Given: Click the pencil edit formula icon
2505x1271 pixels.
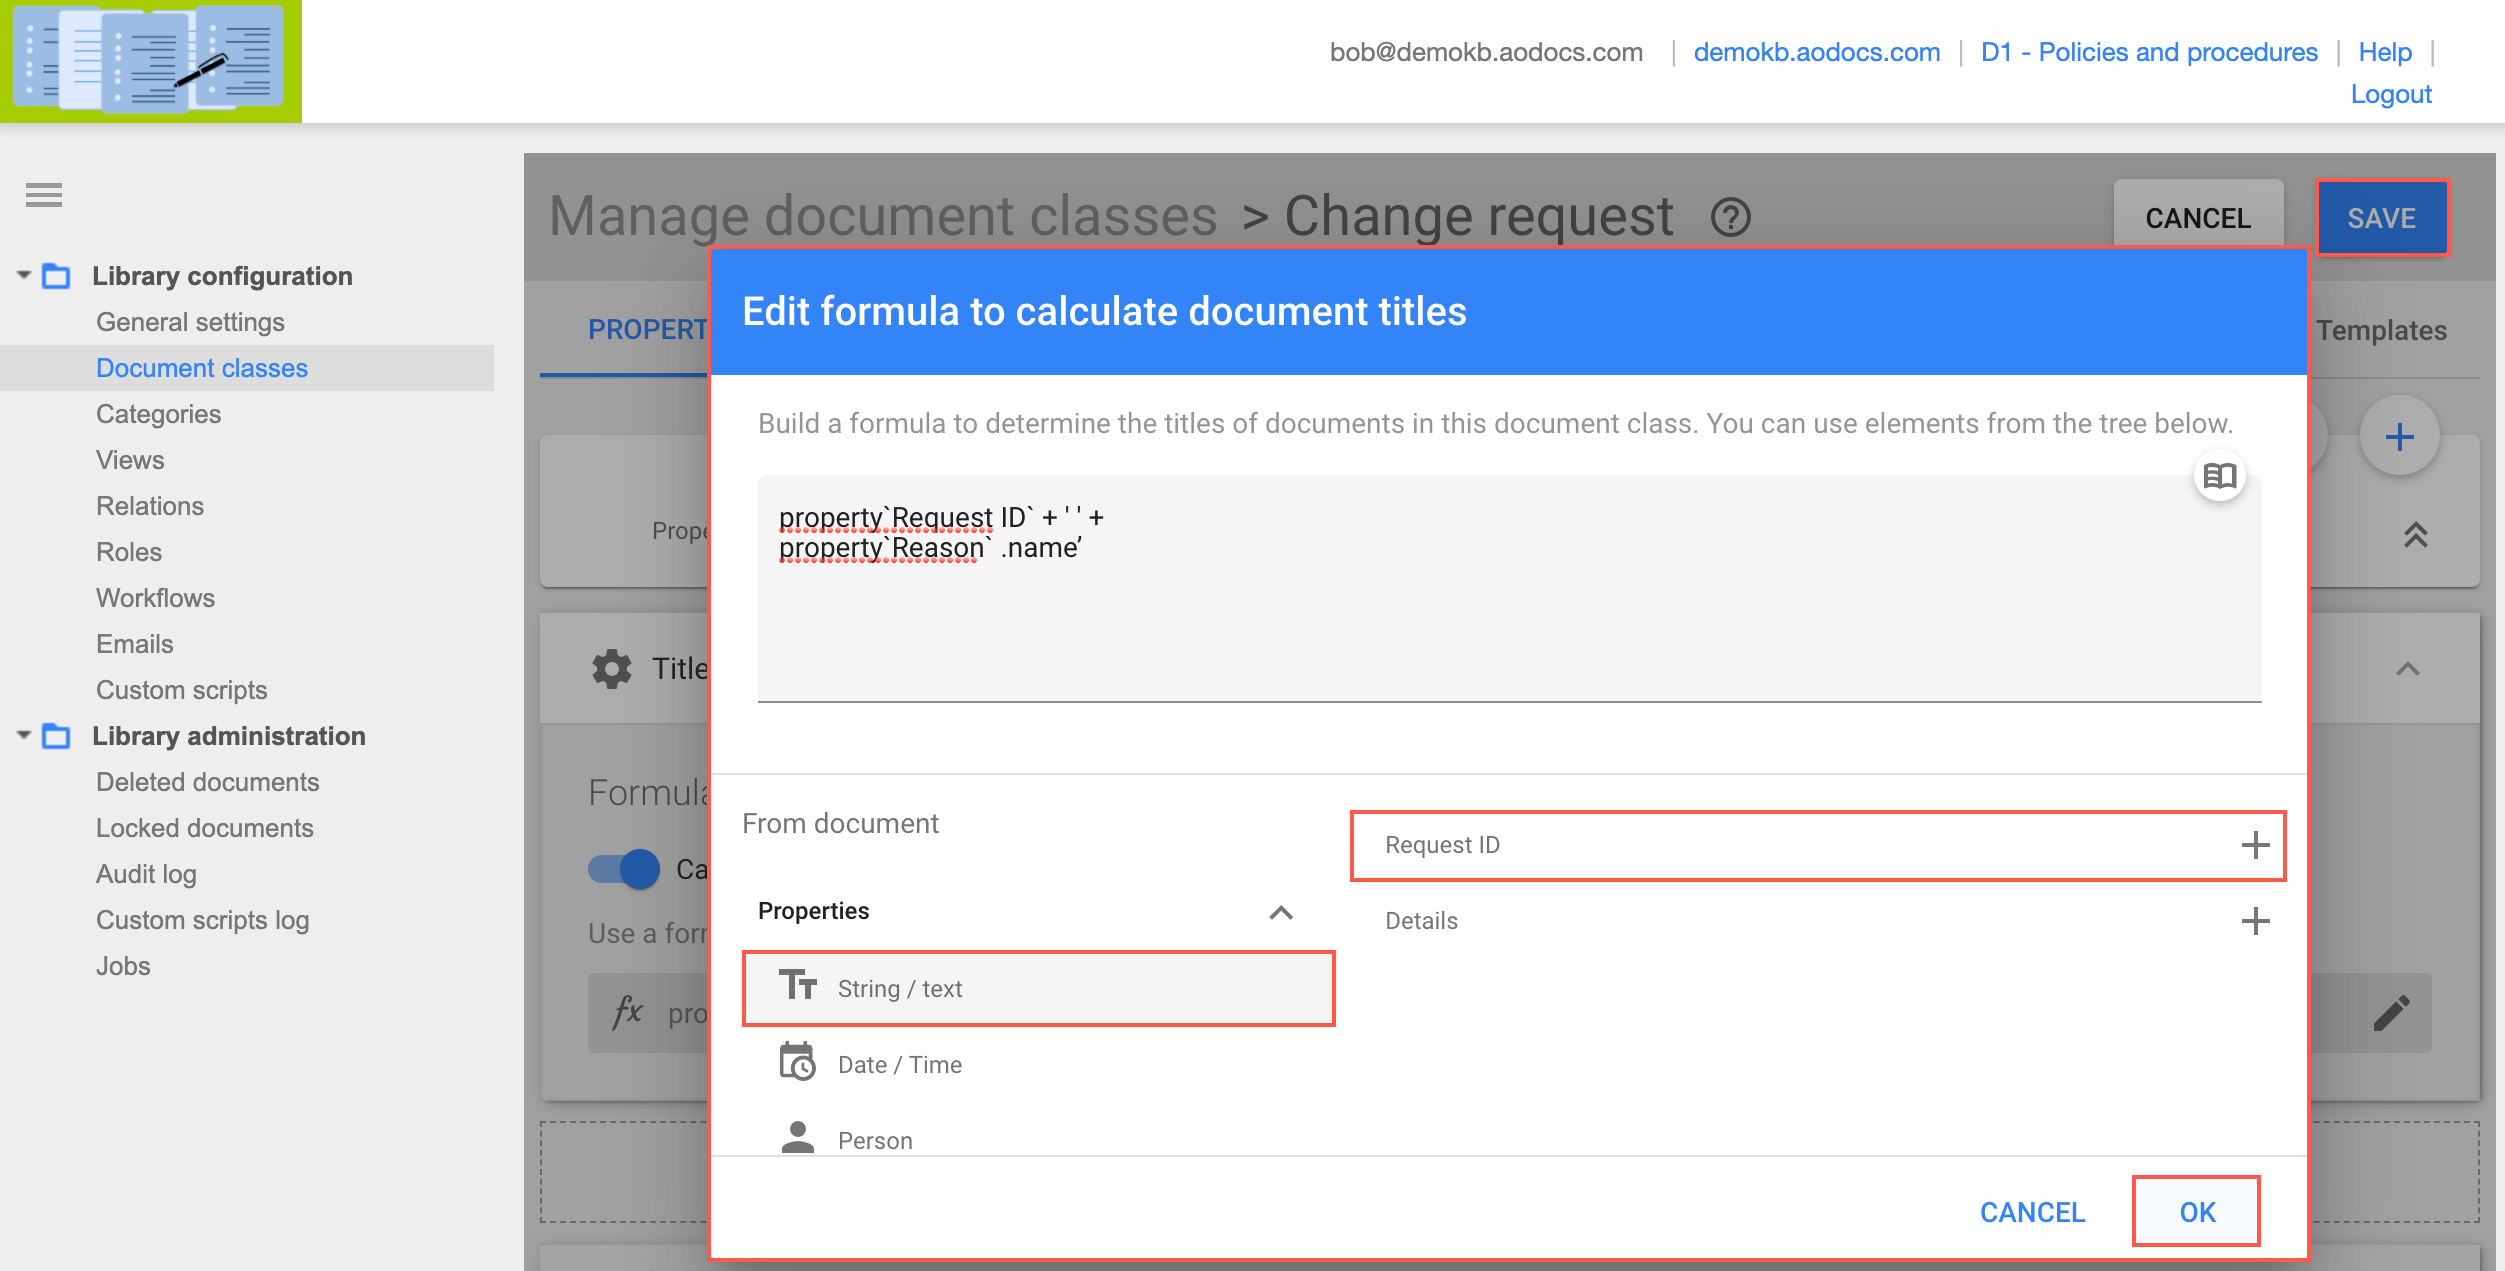Looking at the screenshot, I should tap(2392, 1013).
